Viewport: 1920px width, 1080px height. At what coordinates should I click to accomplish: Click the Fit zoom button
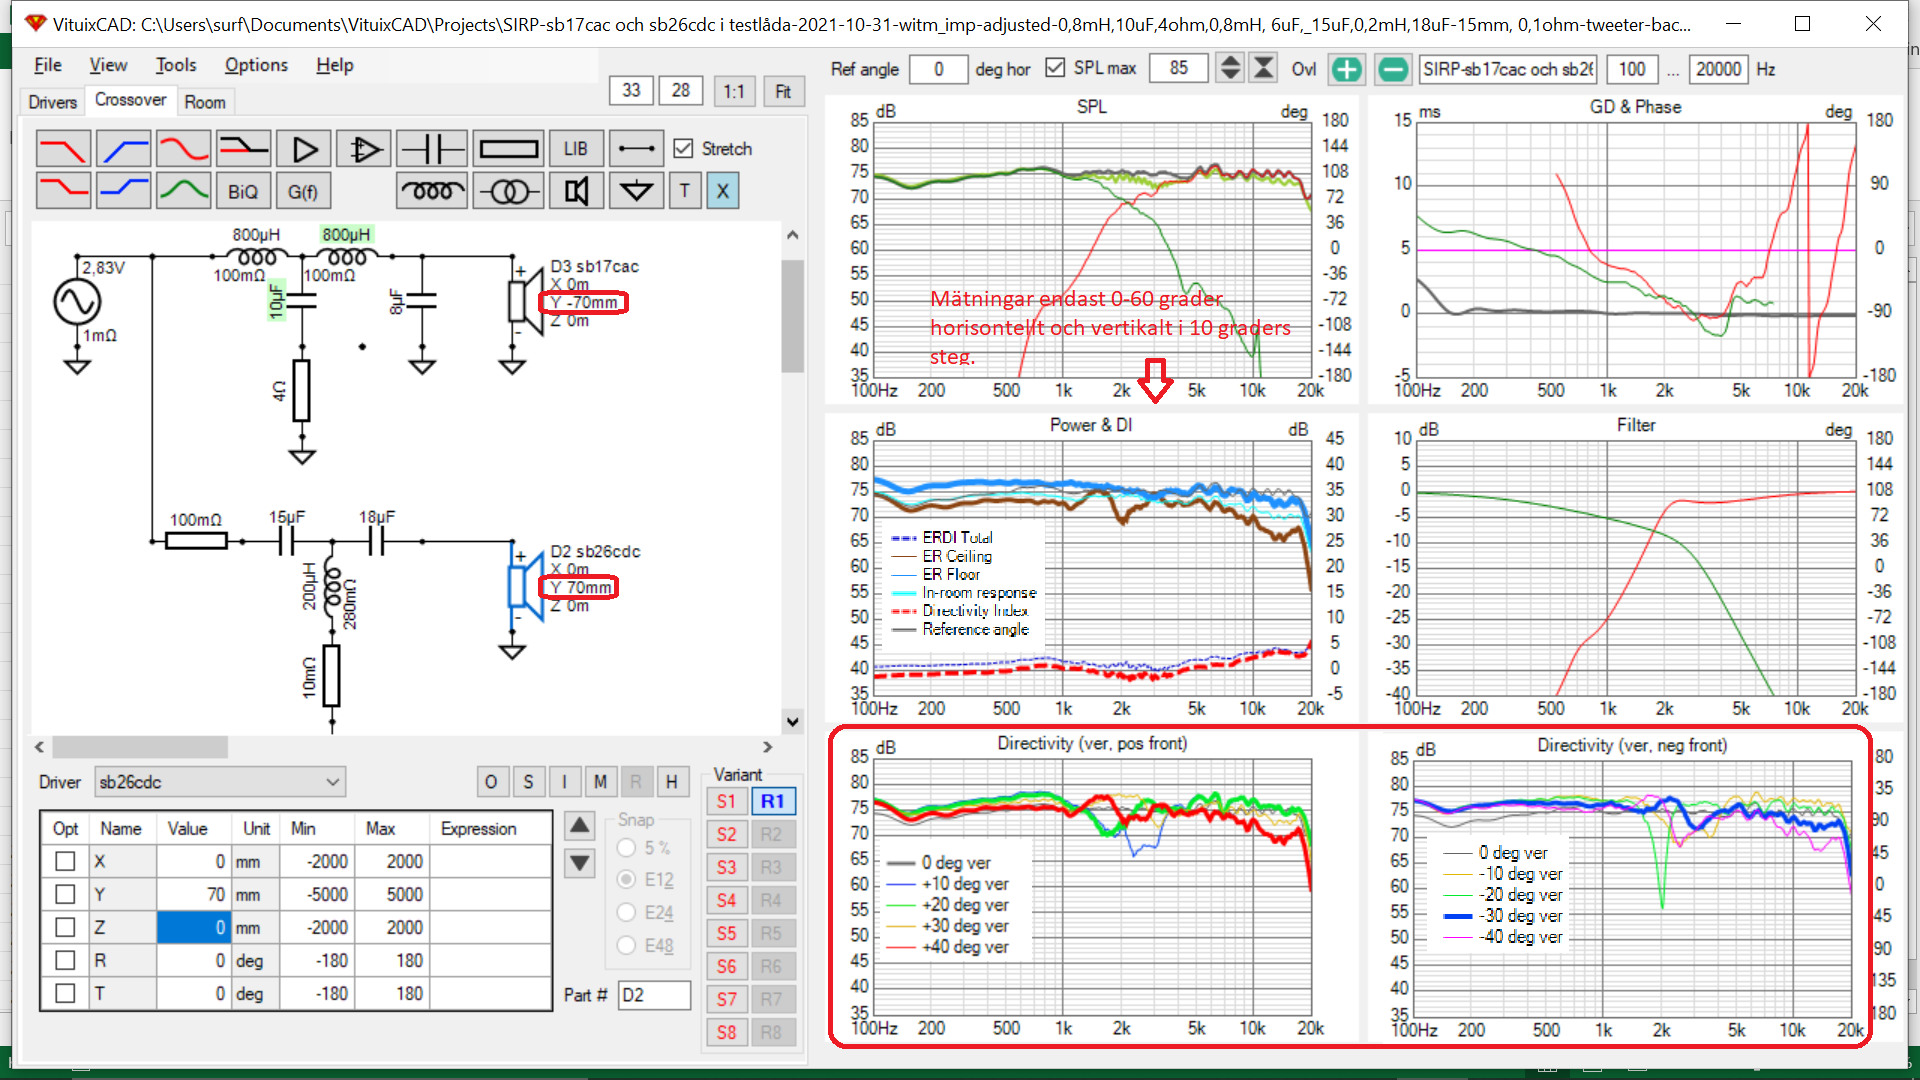pos(783,91)
